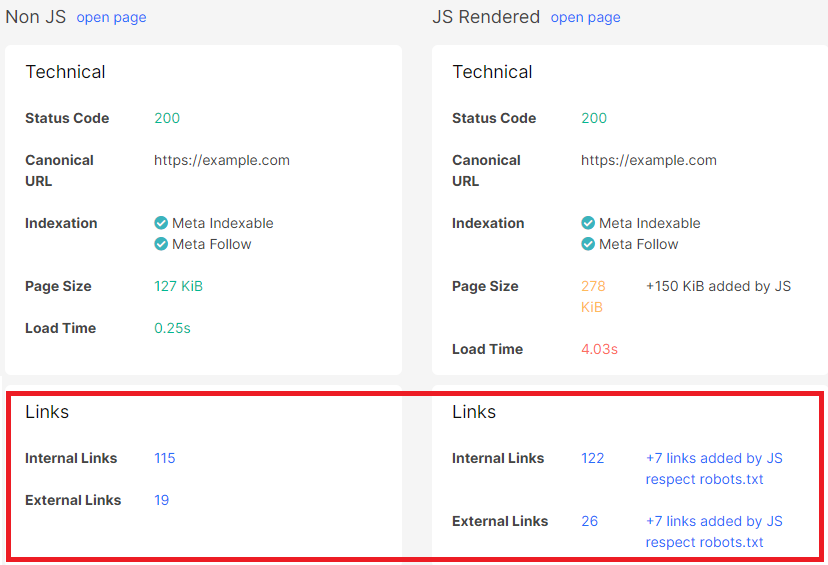
Task: Click Status Code 200 in Non JS panel
Action: coord(167,118)
